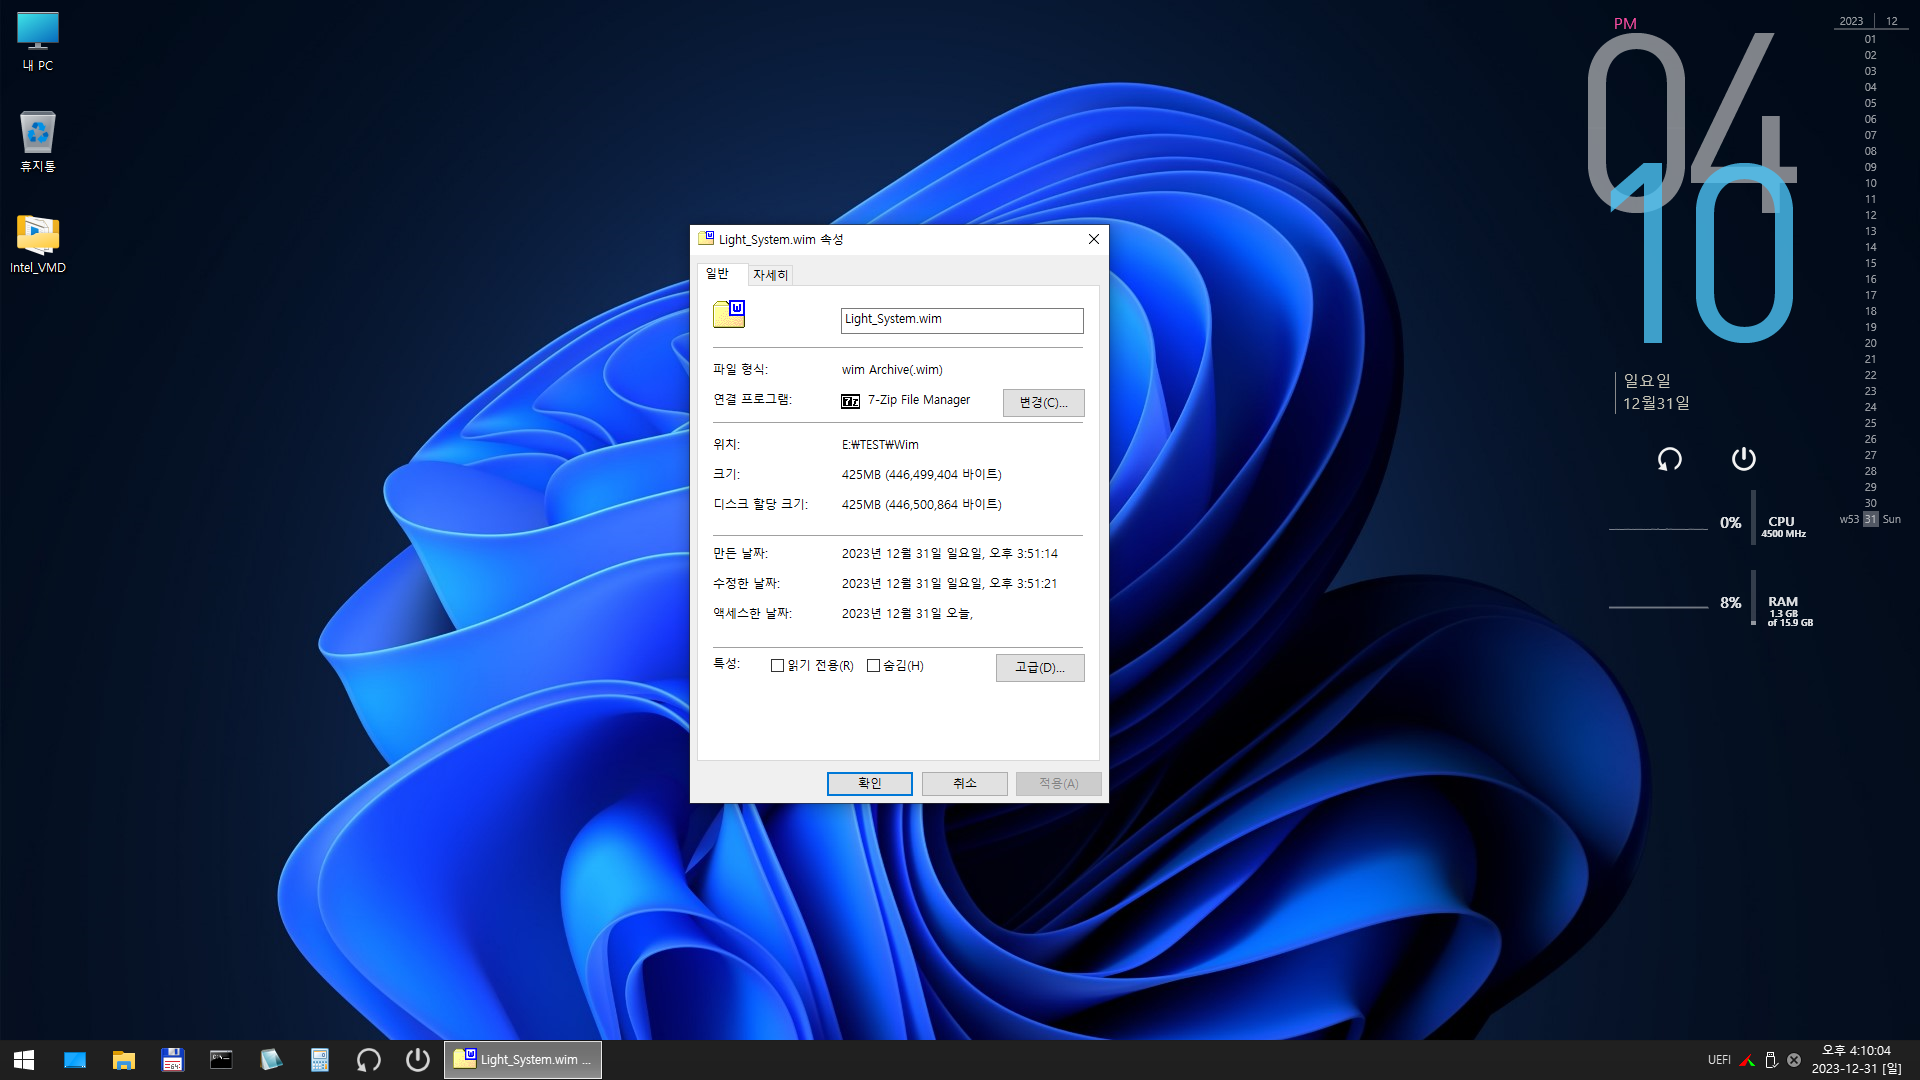Click highlighted day 31 in calendar widget
1920x1080 pixels.
[1870, 520]
